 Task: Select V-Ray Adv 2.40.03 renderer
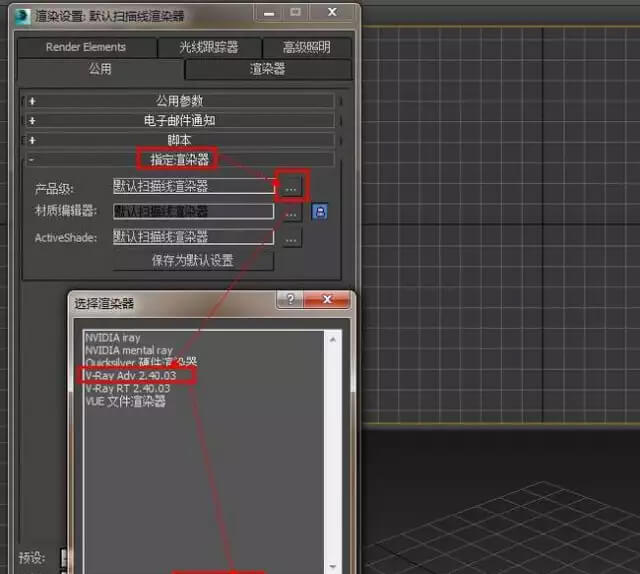[131, 375]
